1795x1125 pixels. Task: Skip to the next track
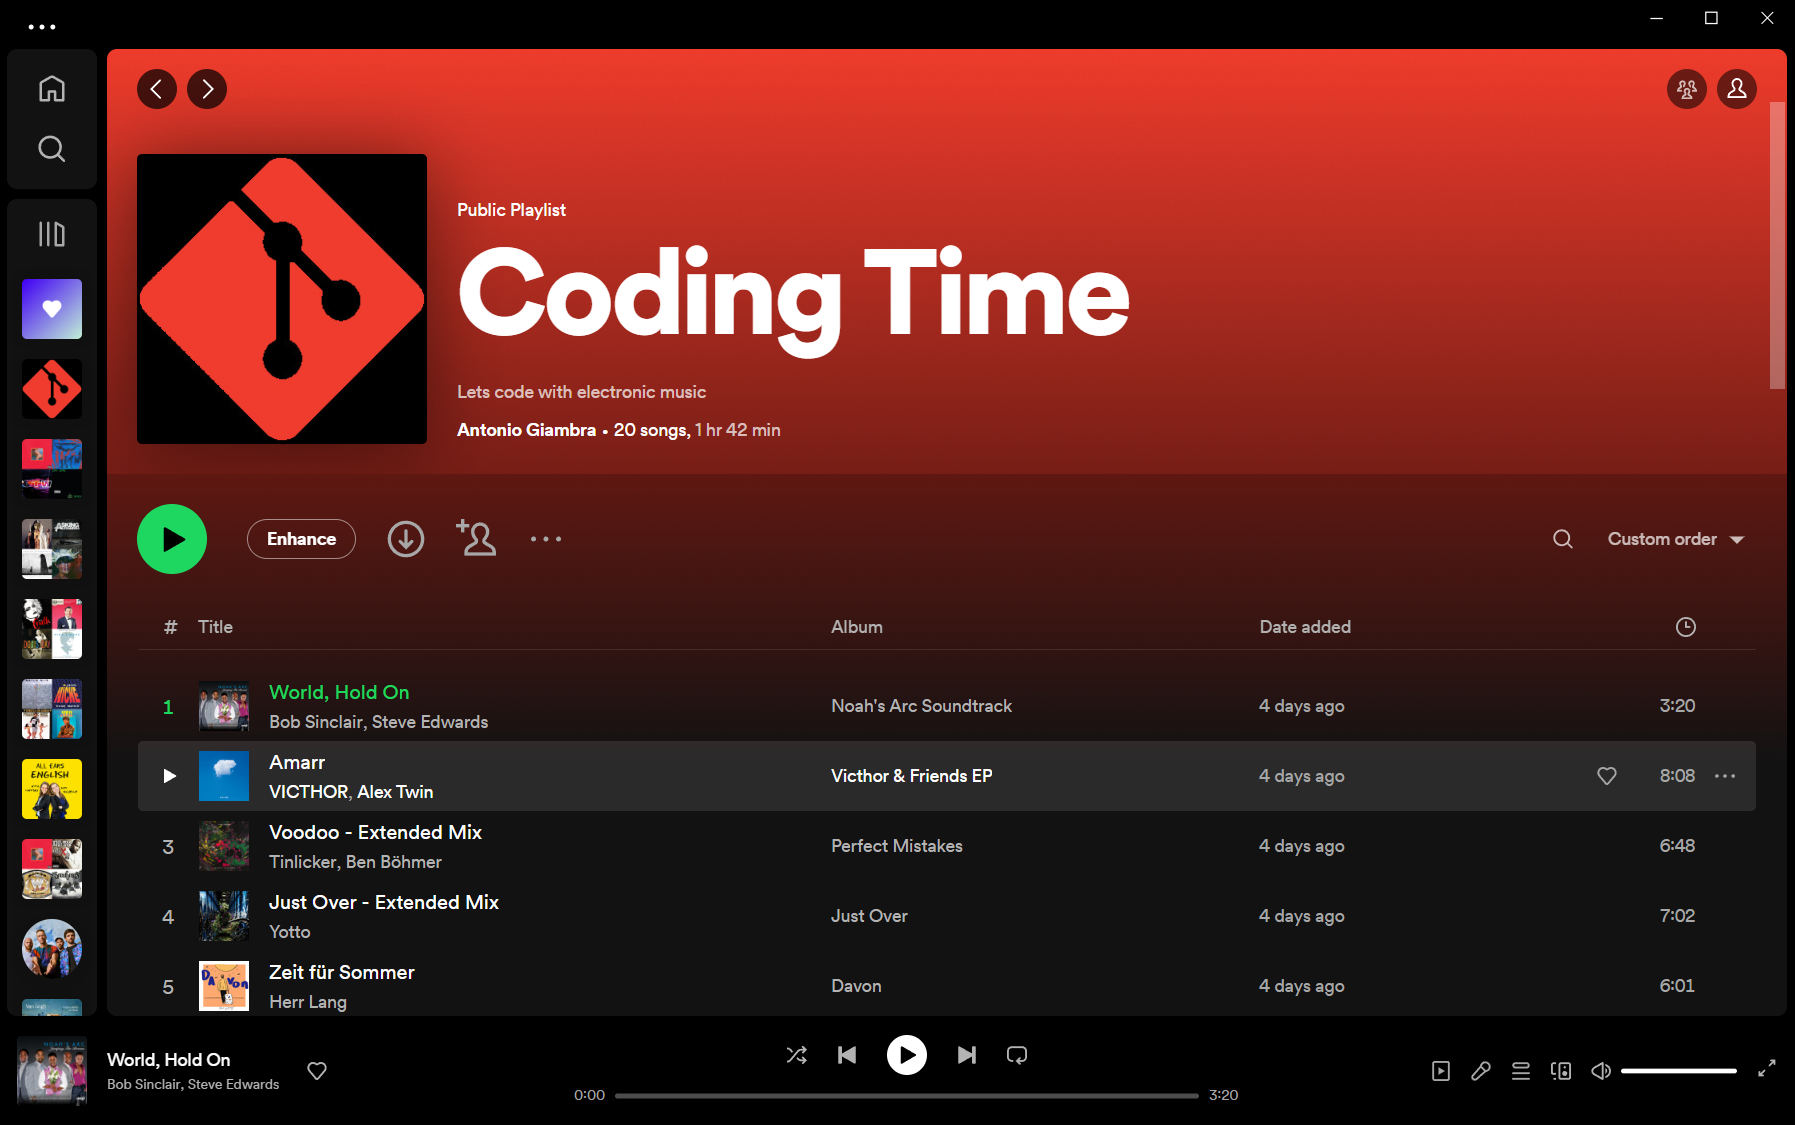(x=967, y=1055)
